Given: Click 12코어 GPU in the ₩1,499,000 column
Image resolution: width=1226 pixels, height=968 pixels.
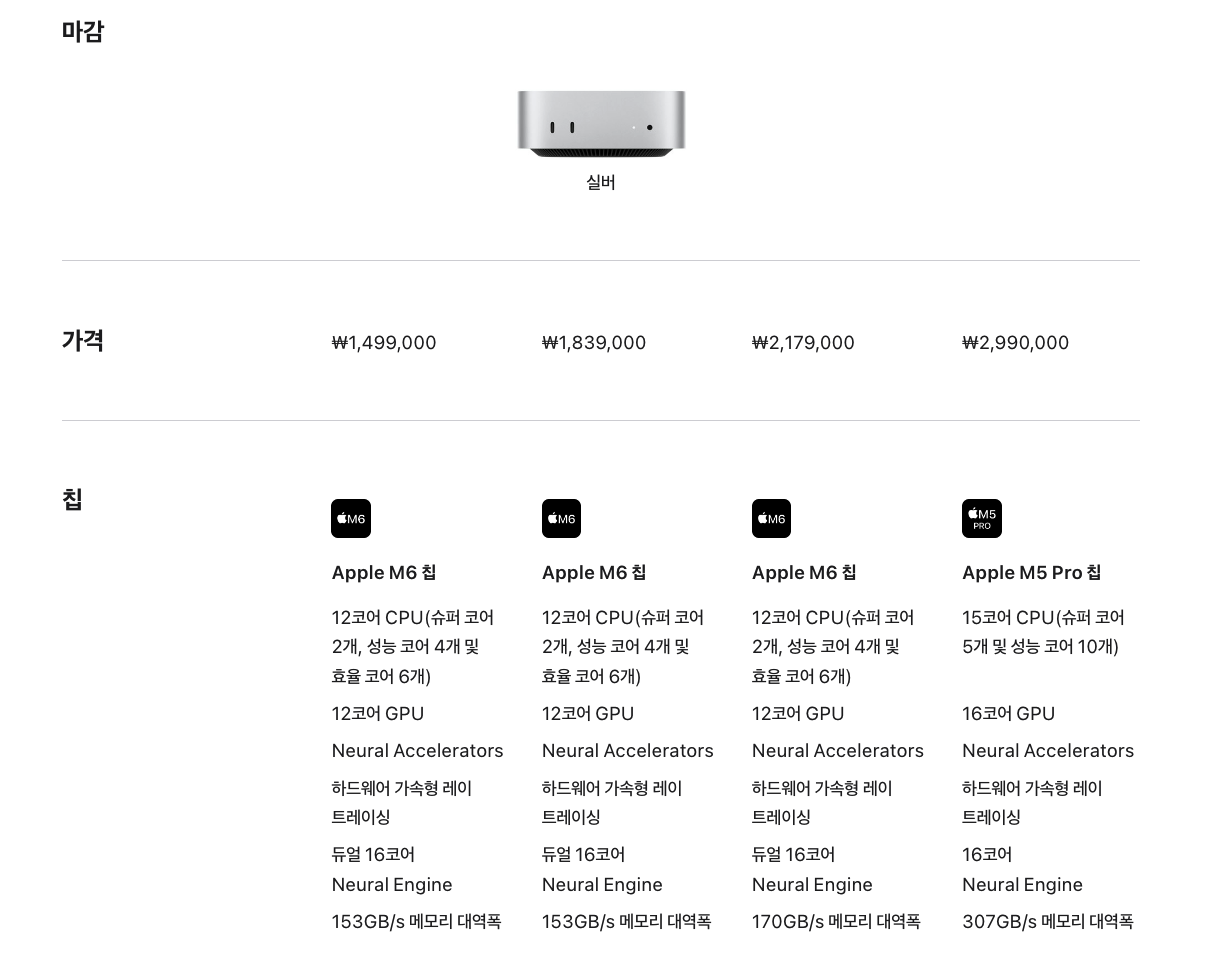Looking at the screenshot, I should coord(378,714).
